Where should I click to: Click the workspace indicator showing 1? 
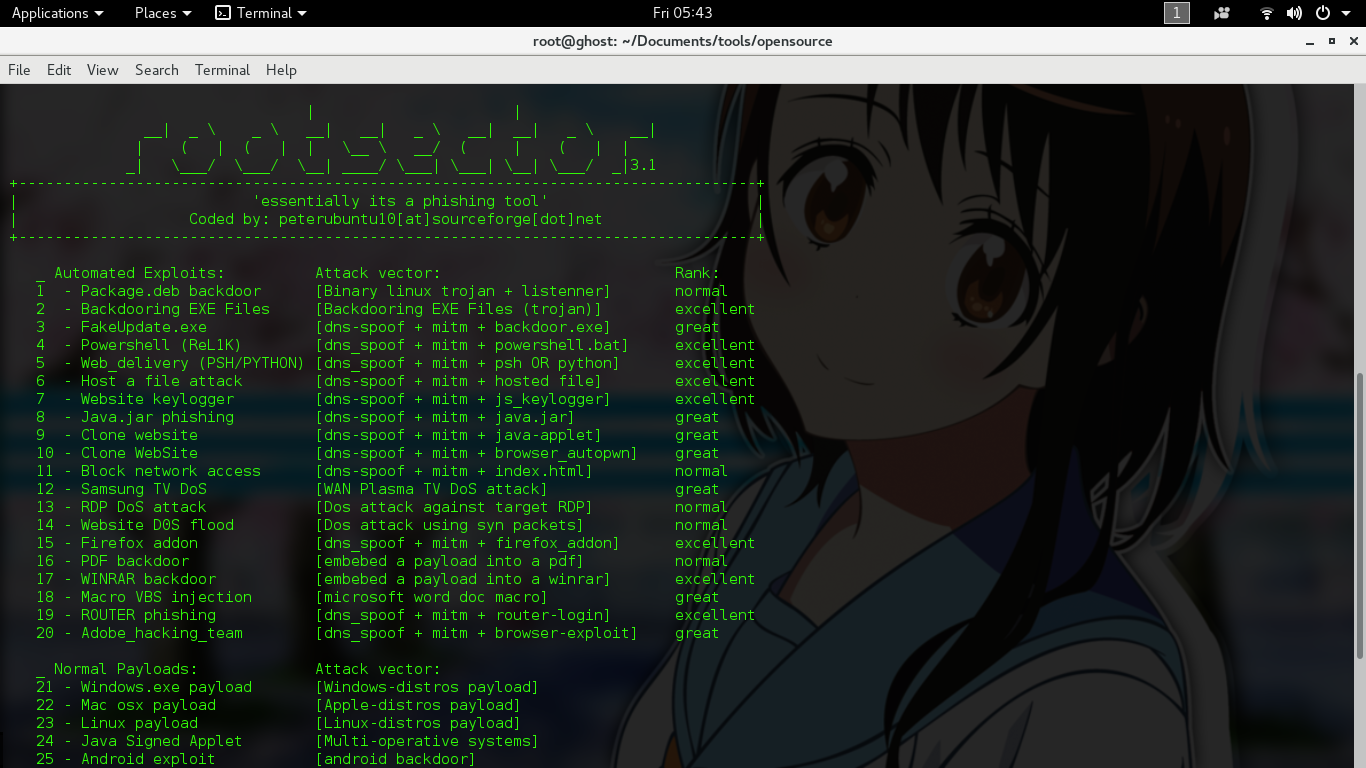coord(1177,13)
